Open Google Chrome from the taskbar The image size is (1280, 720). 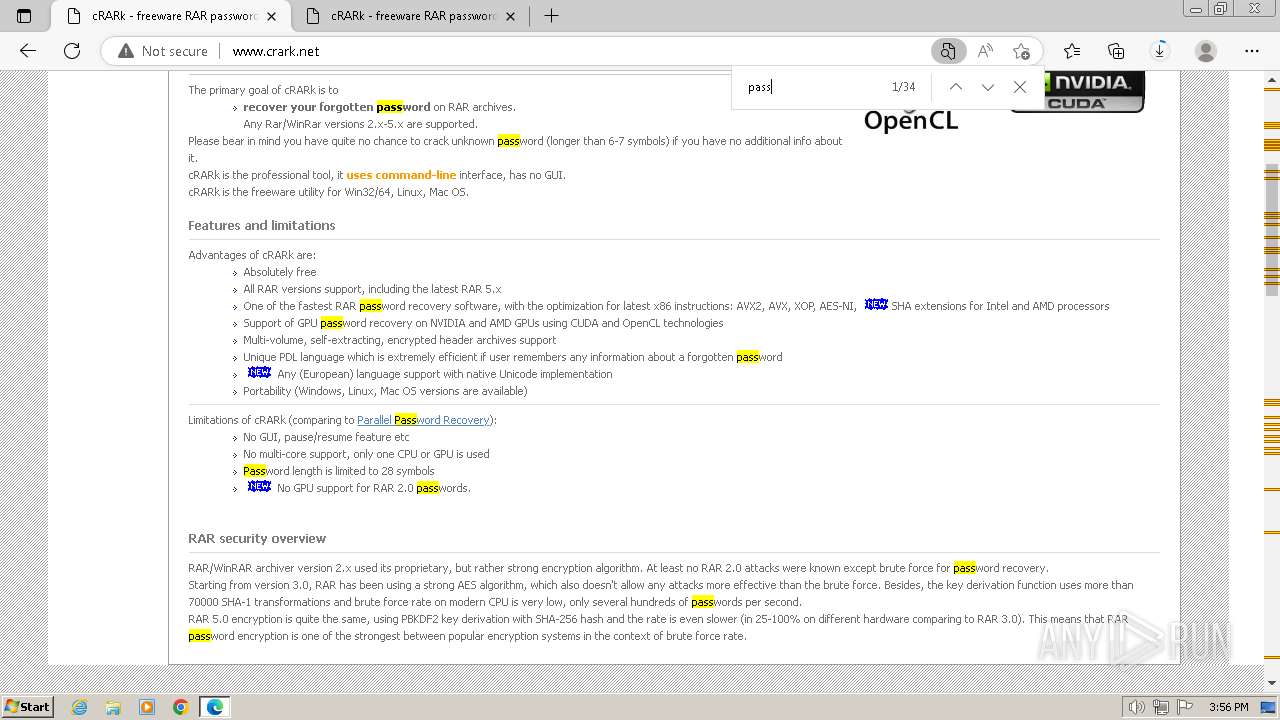point(180,707)
